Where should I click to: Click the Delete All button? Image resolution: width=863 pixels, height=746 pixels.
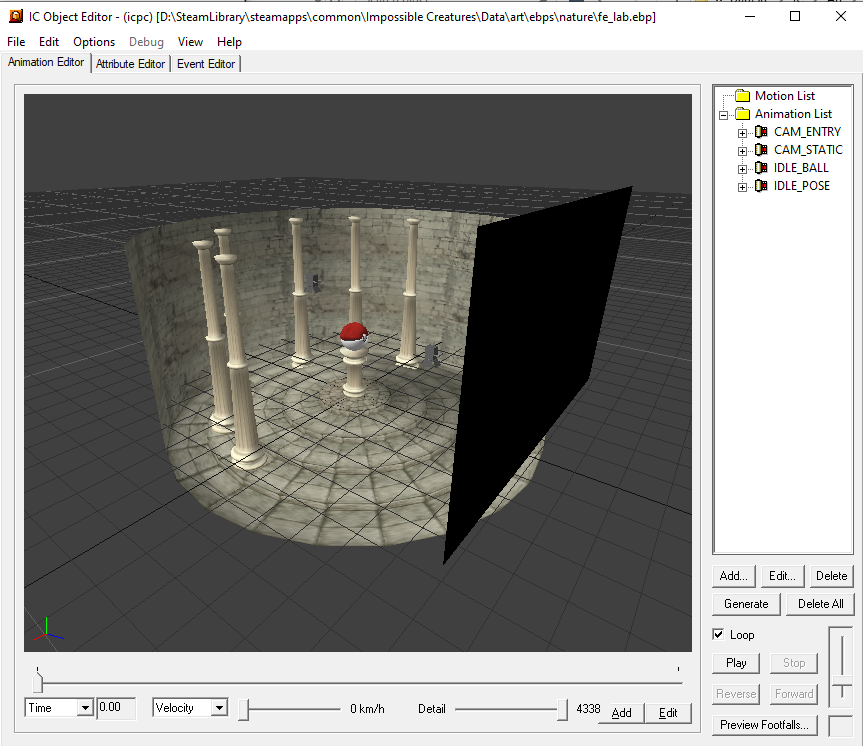(x=820, y=604)
